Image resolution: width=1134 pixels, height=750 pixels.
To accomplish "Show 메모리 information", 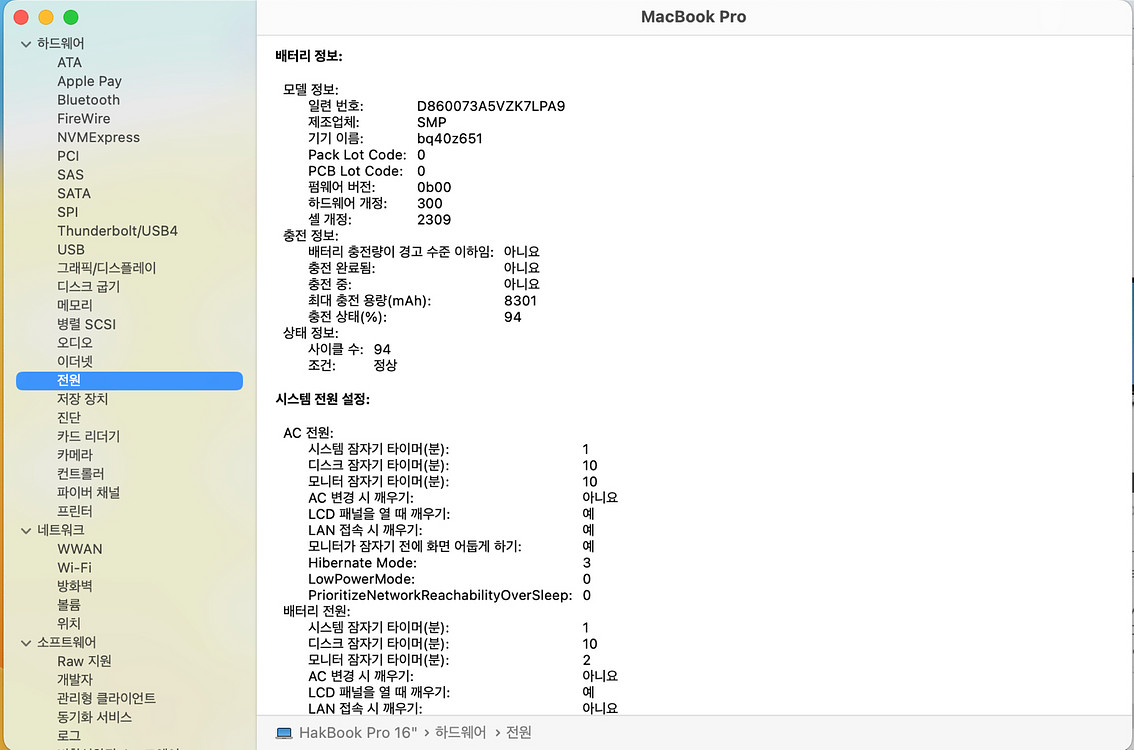I will [x=74, y=306].
